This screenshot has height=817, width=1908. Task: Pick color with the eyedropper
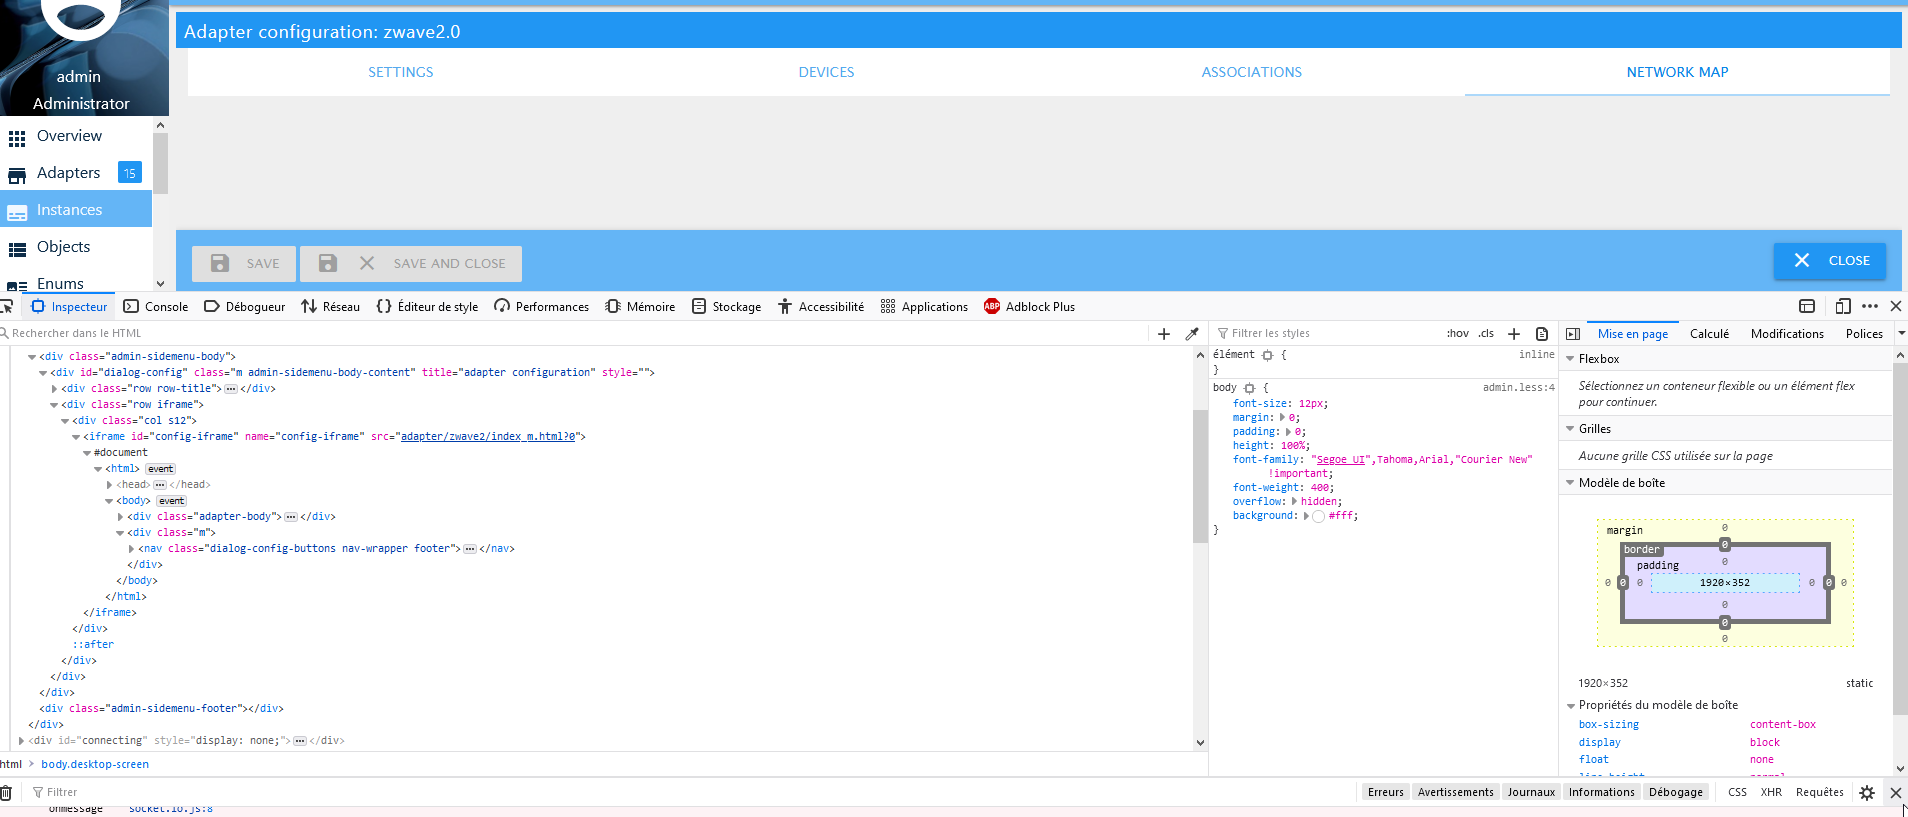(x=1192, y=334)
